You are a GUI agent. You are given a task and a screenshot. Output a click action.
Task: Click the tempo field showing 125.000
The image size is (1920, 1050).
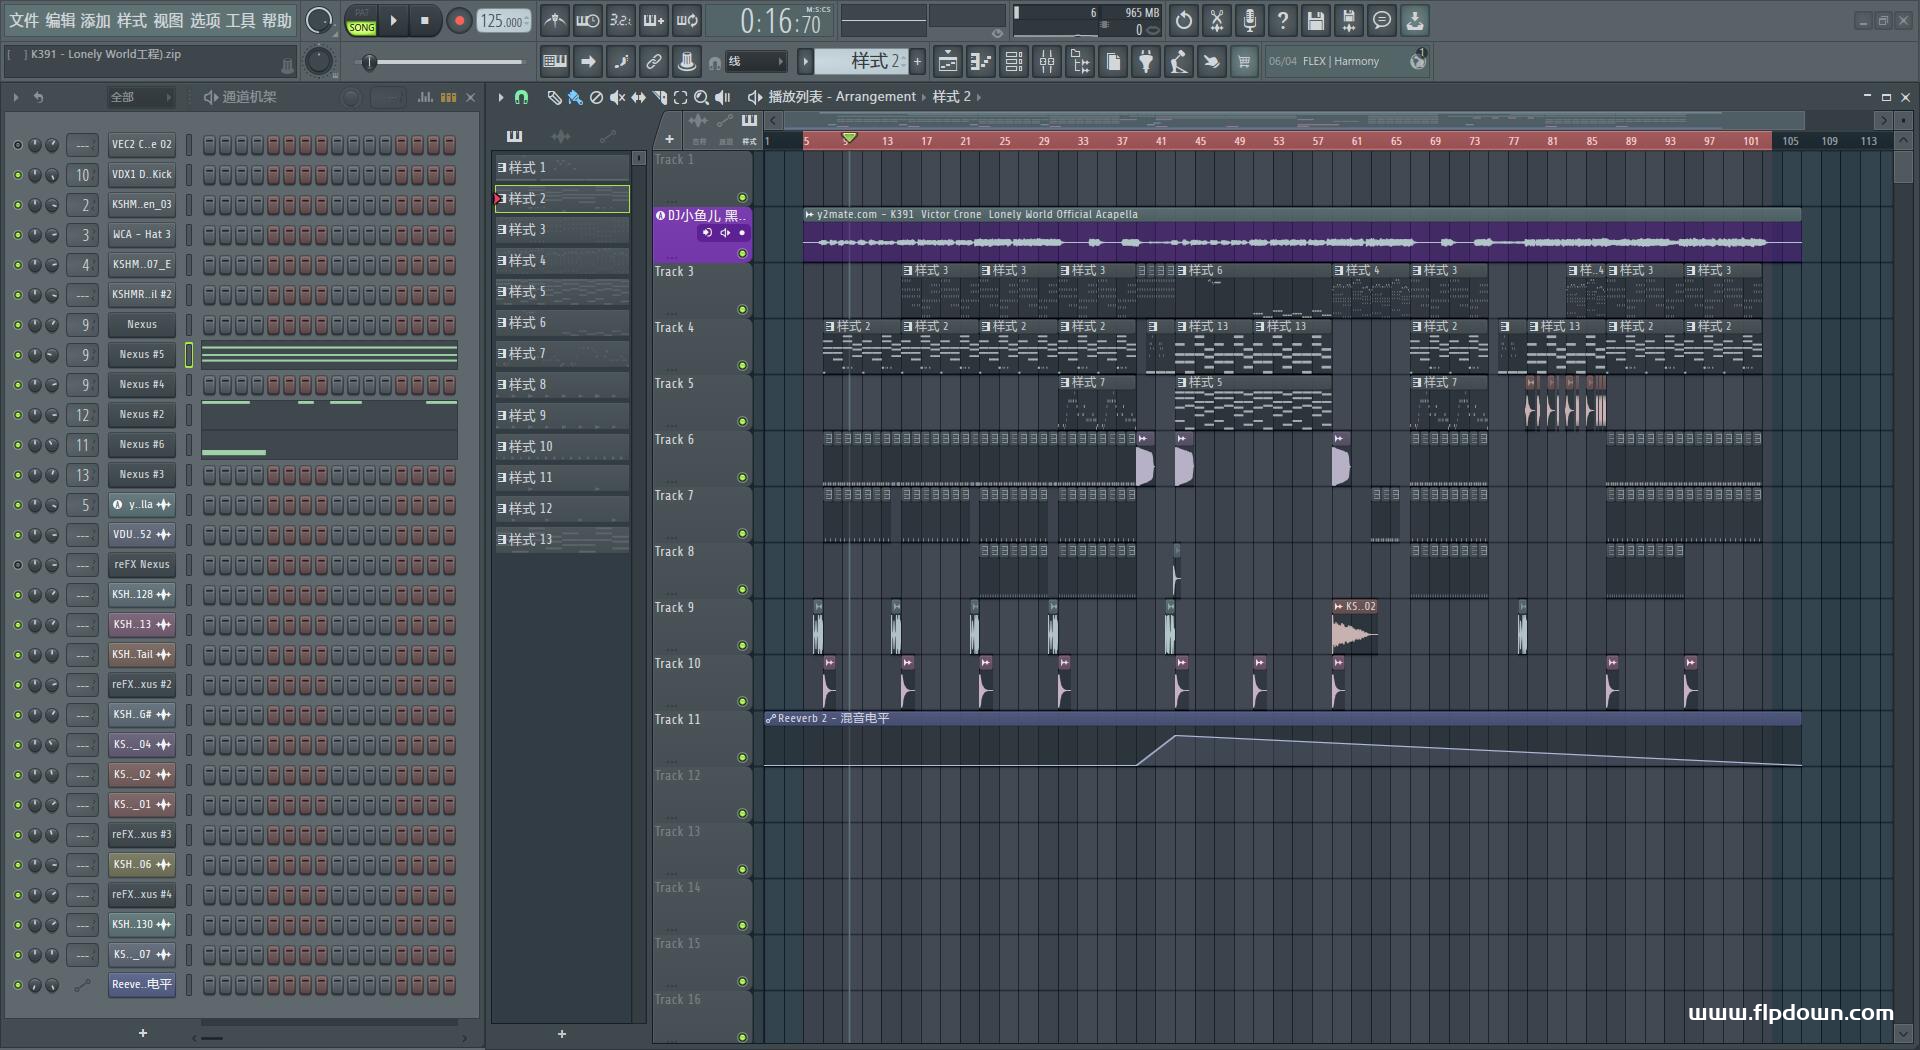point(504,21)
